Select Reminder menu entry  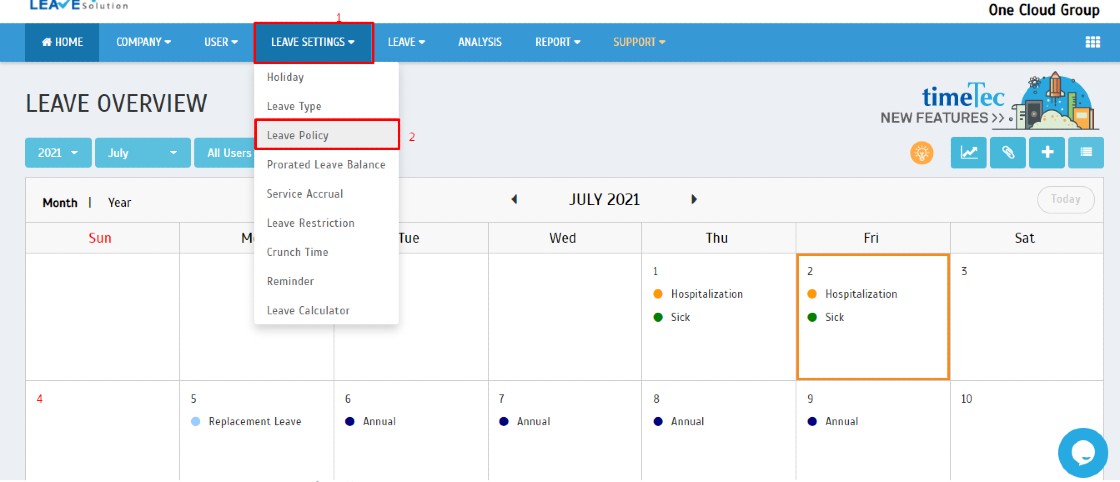326,281
